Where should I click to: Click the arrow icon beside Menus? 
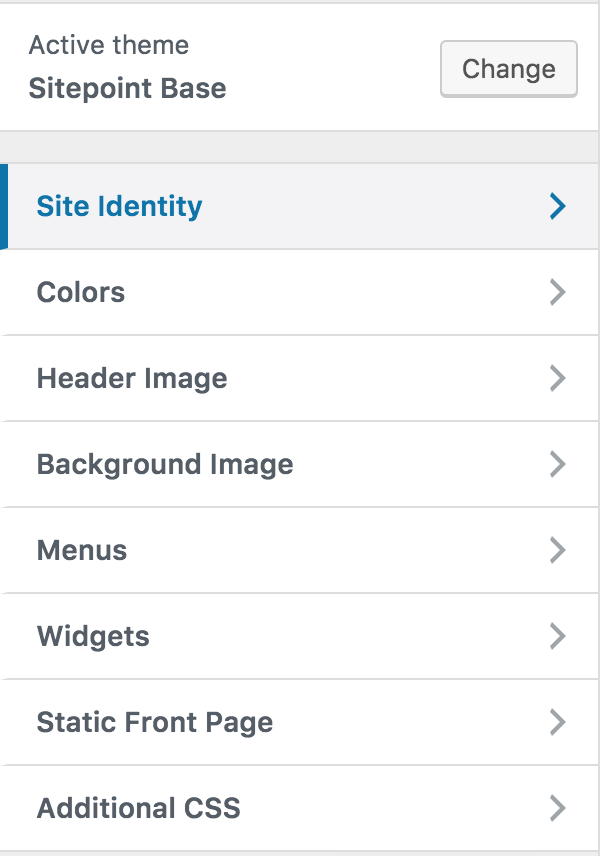557,551
